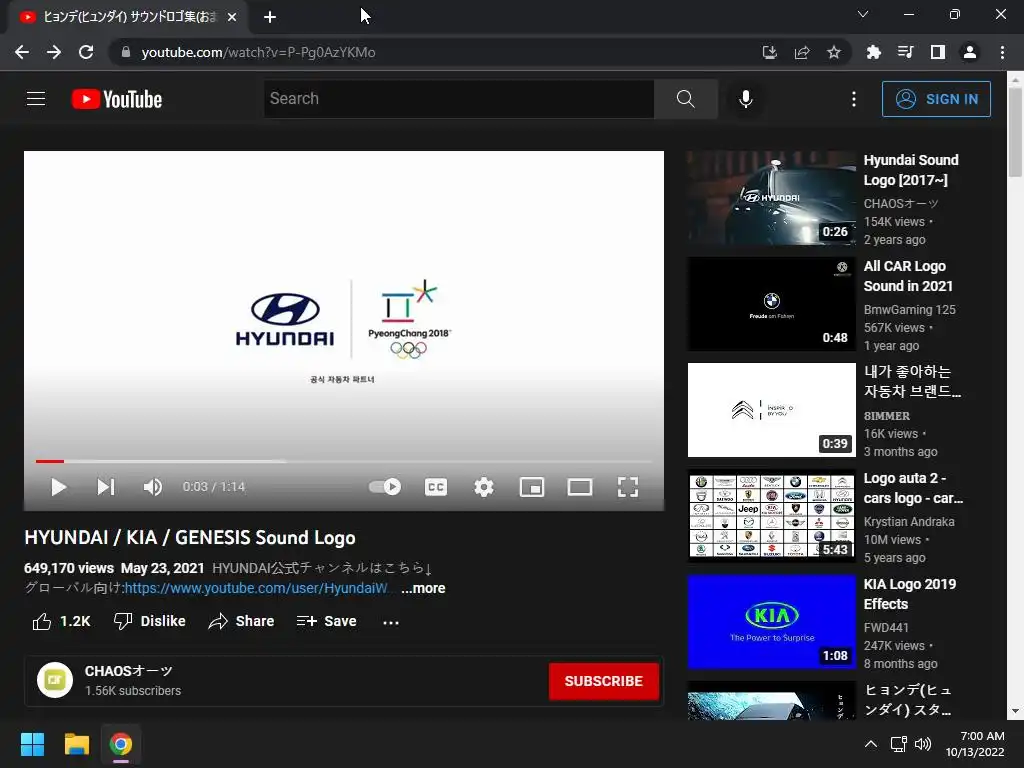Skip to the next video
1024x768 pixels.
[105, 487]
